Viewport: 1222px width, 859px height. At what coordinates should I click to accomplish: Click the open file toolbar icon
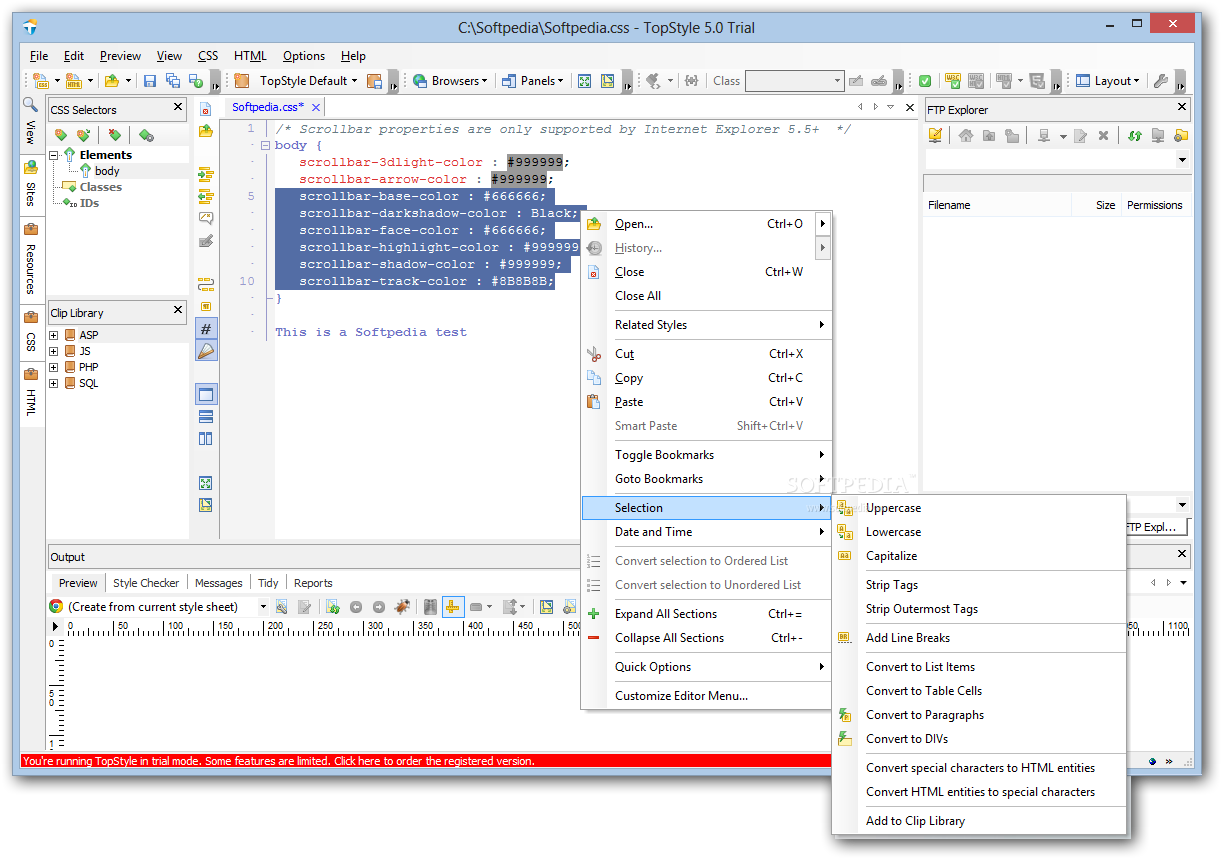112,81
